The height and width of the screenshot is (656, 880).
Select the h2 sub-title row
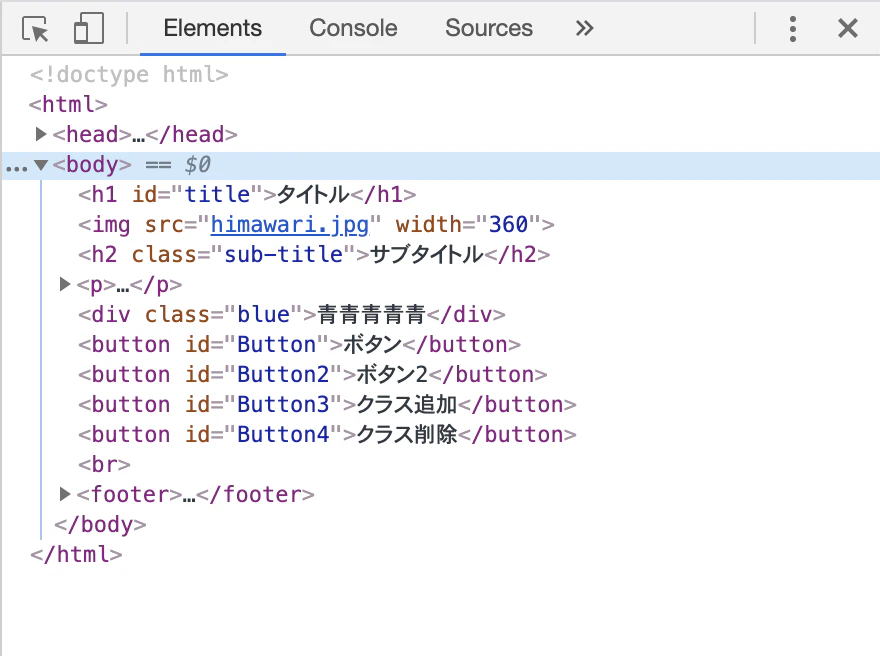coord(314,255)
